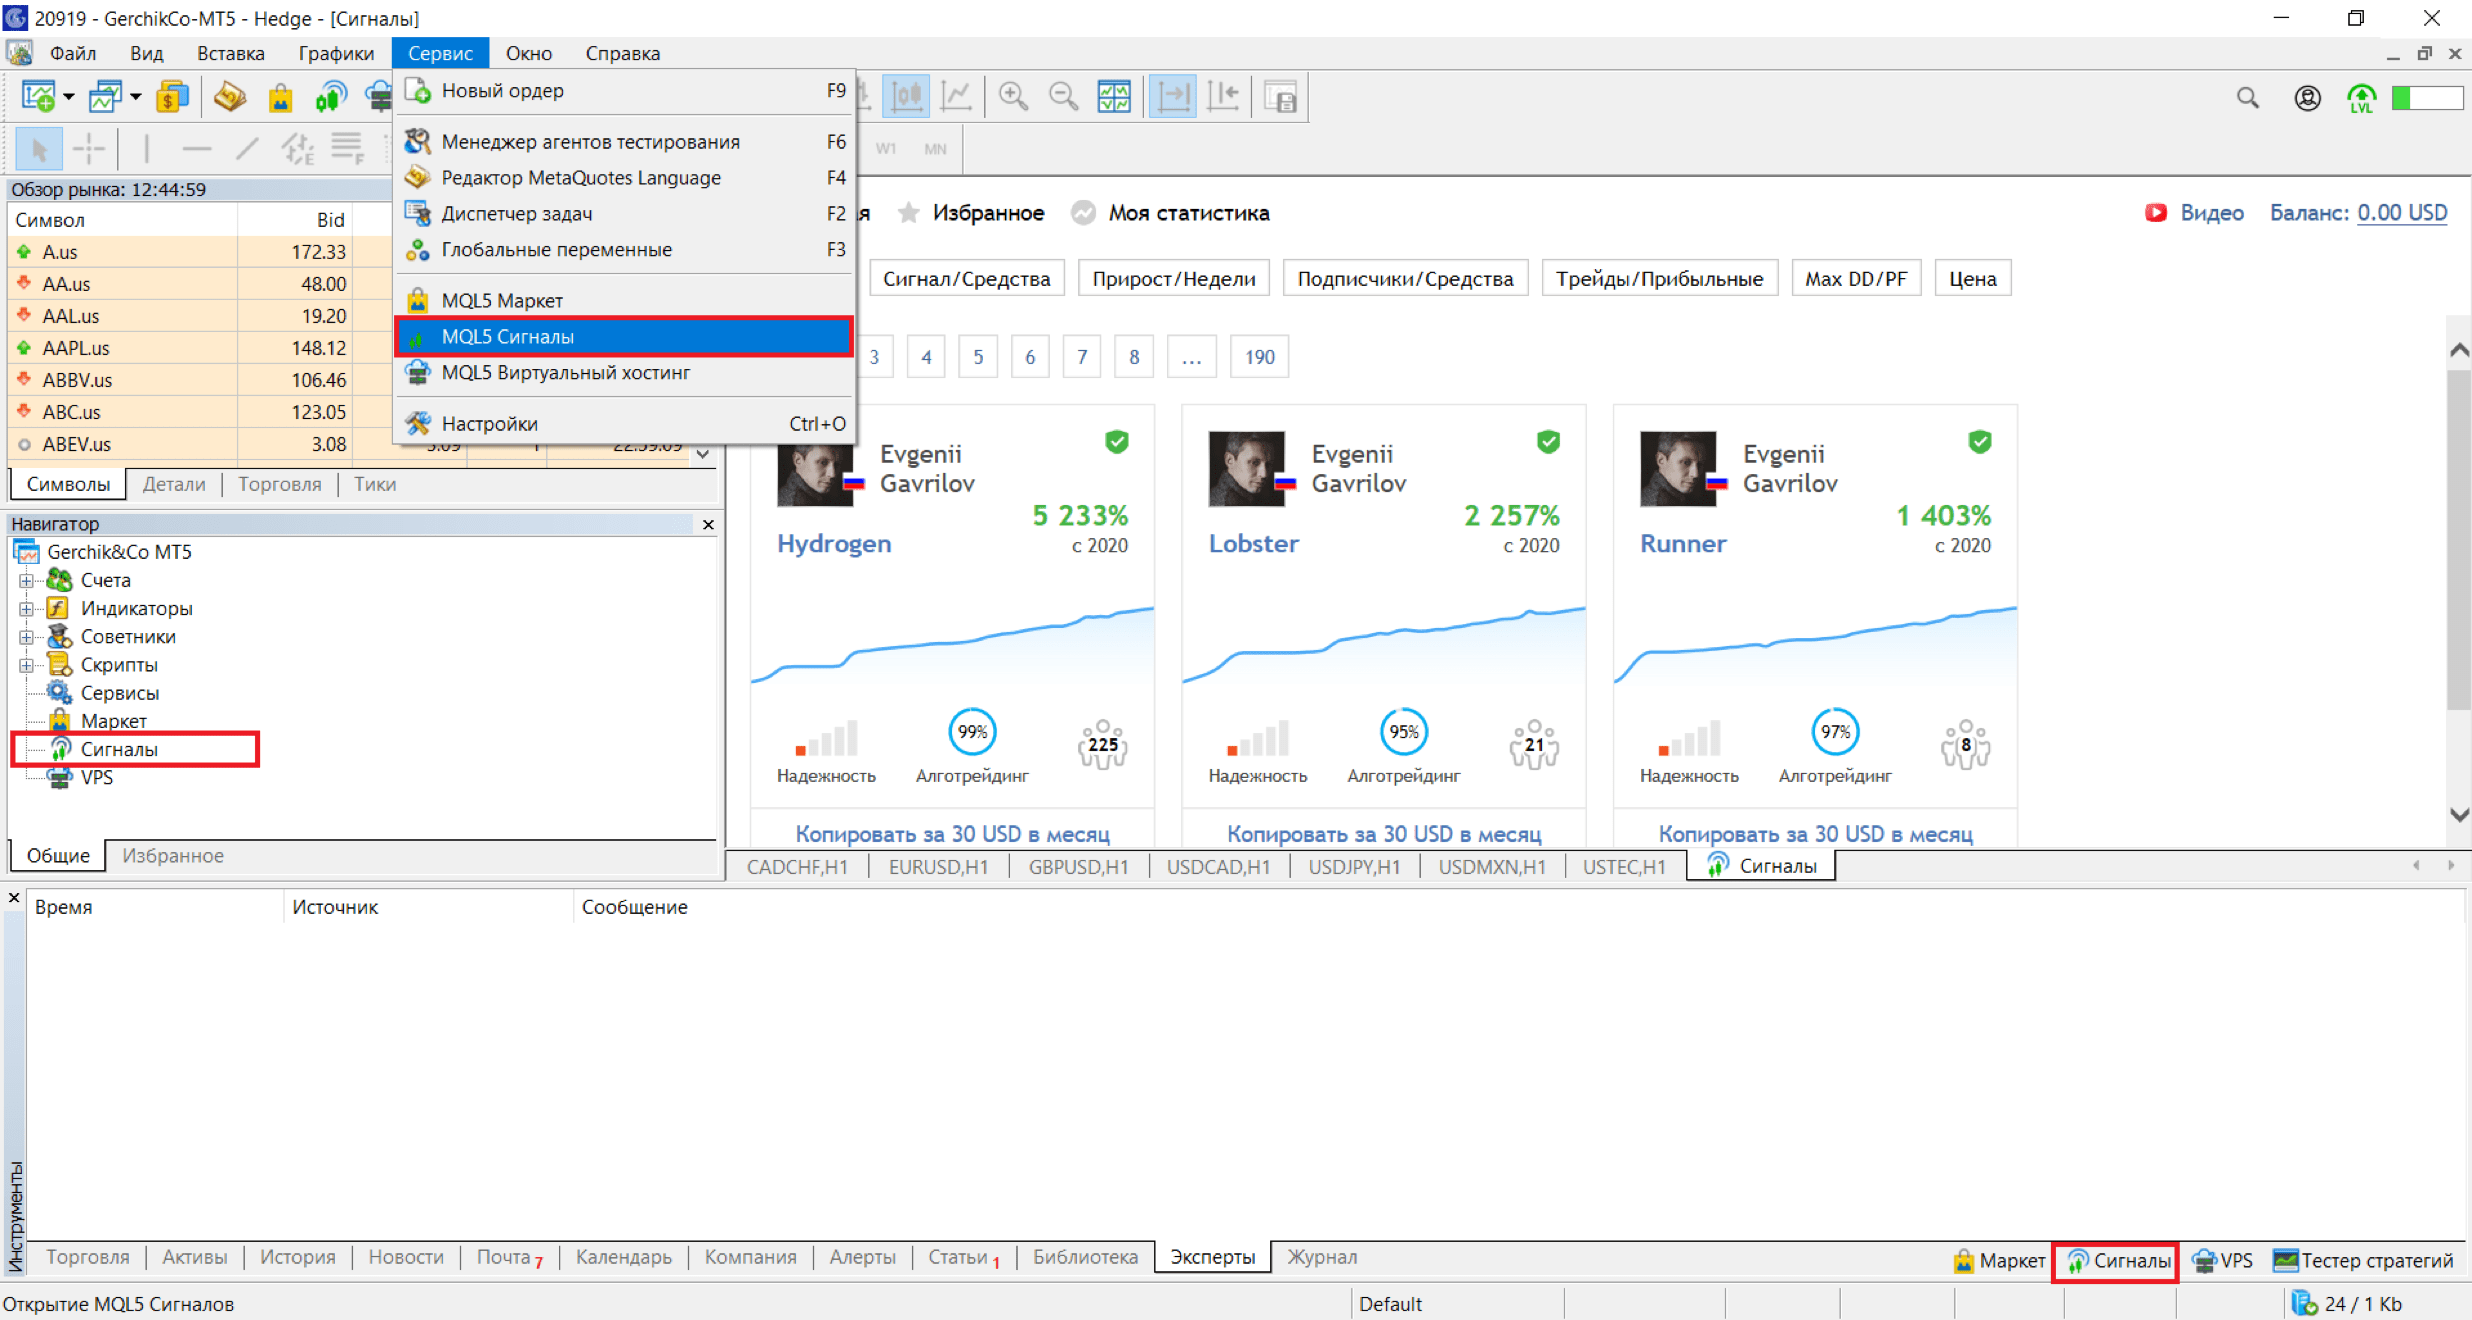Click the search magnifier icon at top right
The image size is (2472, 1320).
click(x=2247, y=98)
